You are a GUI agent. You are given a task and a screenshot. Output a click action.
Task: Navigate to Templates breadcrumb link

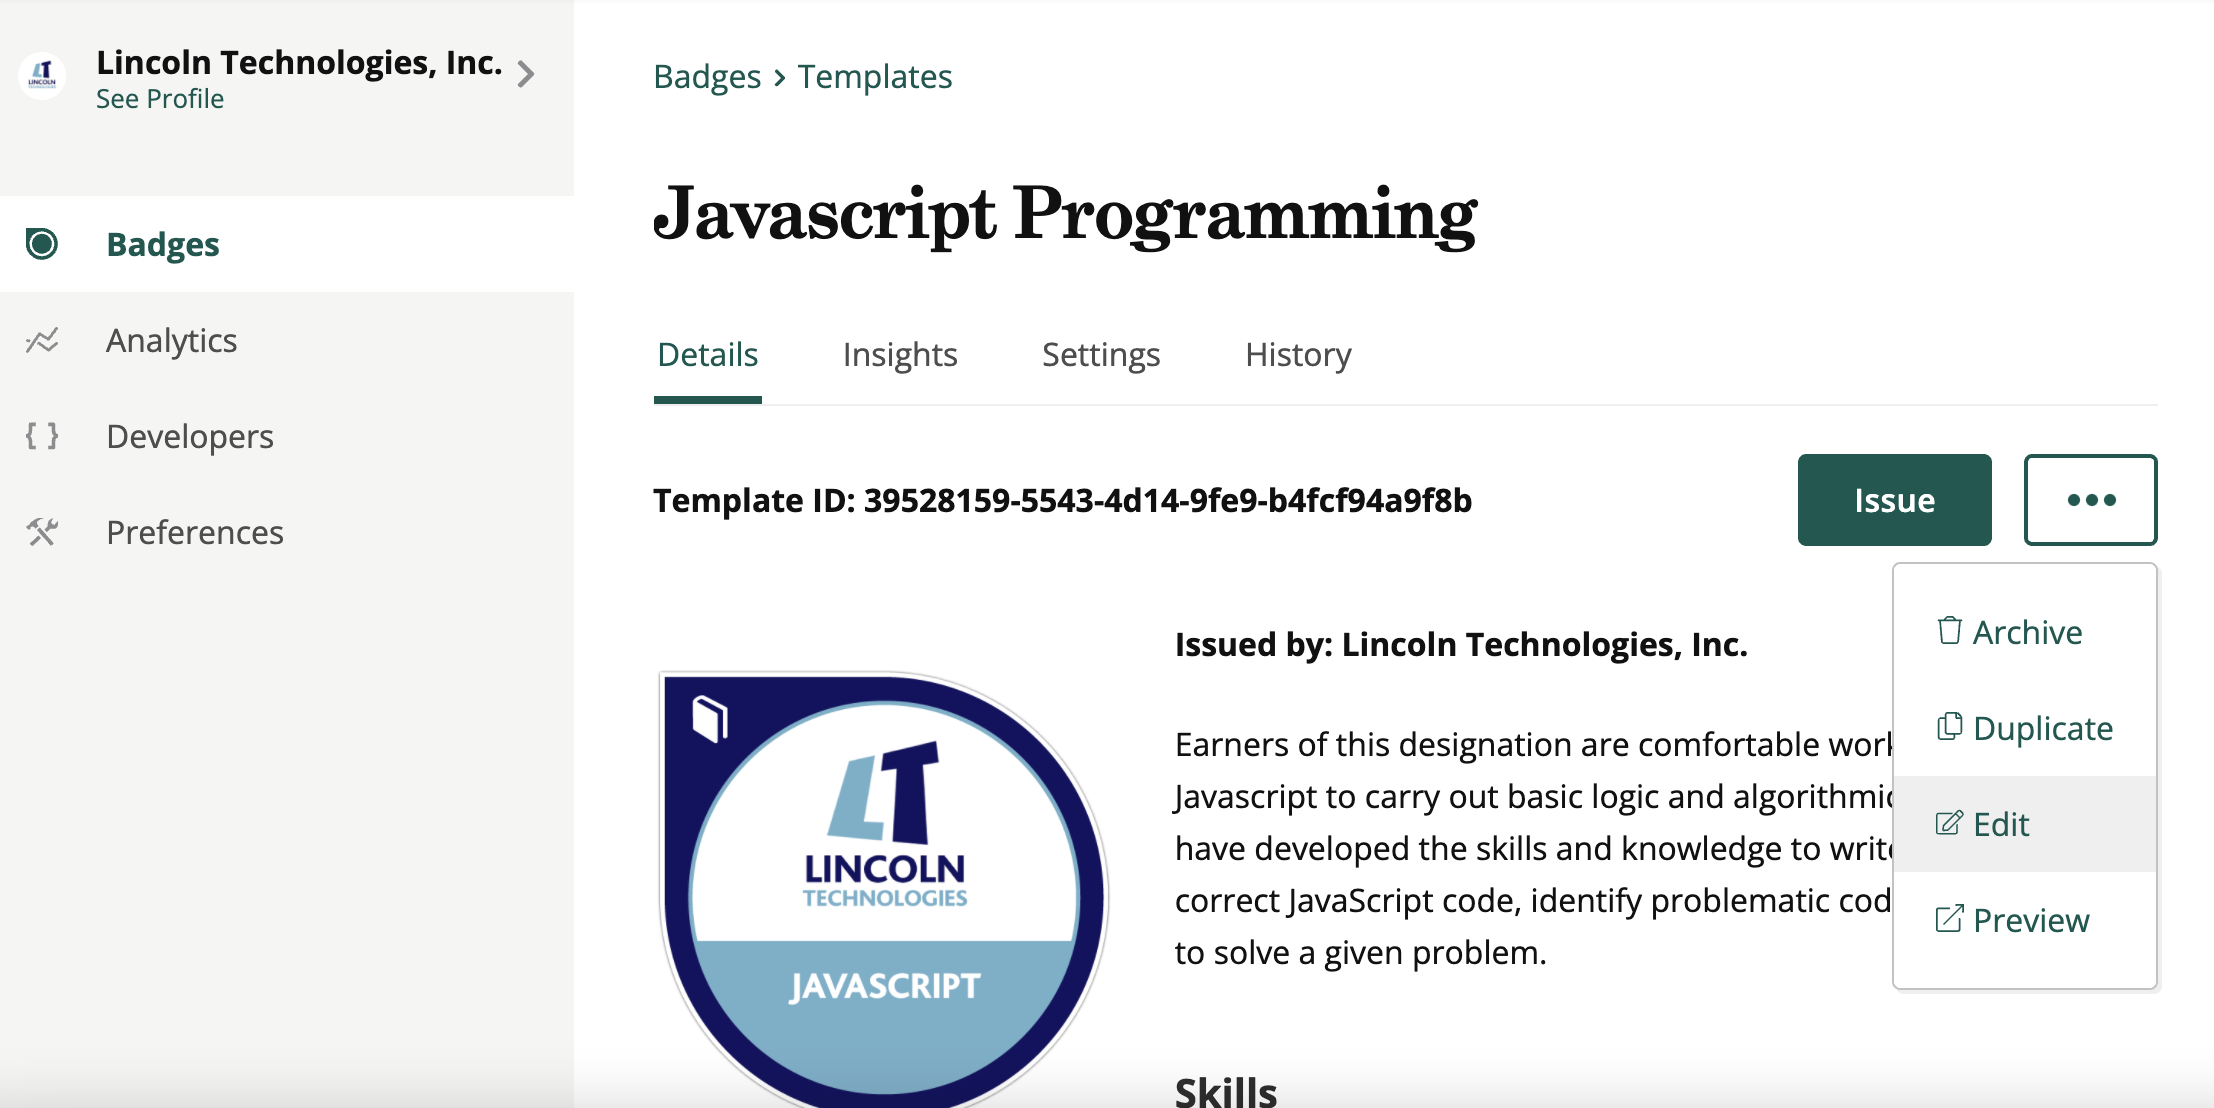click(x=875, y=77)
